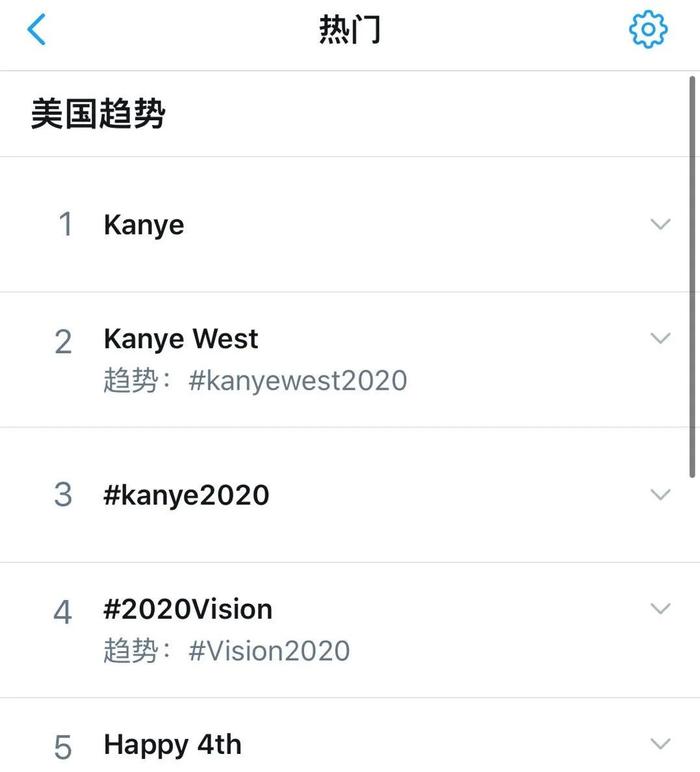Open trends settings gear icon

click(x=648, y=29)
